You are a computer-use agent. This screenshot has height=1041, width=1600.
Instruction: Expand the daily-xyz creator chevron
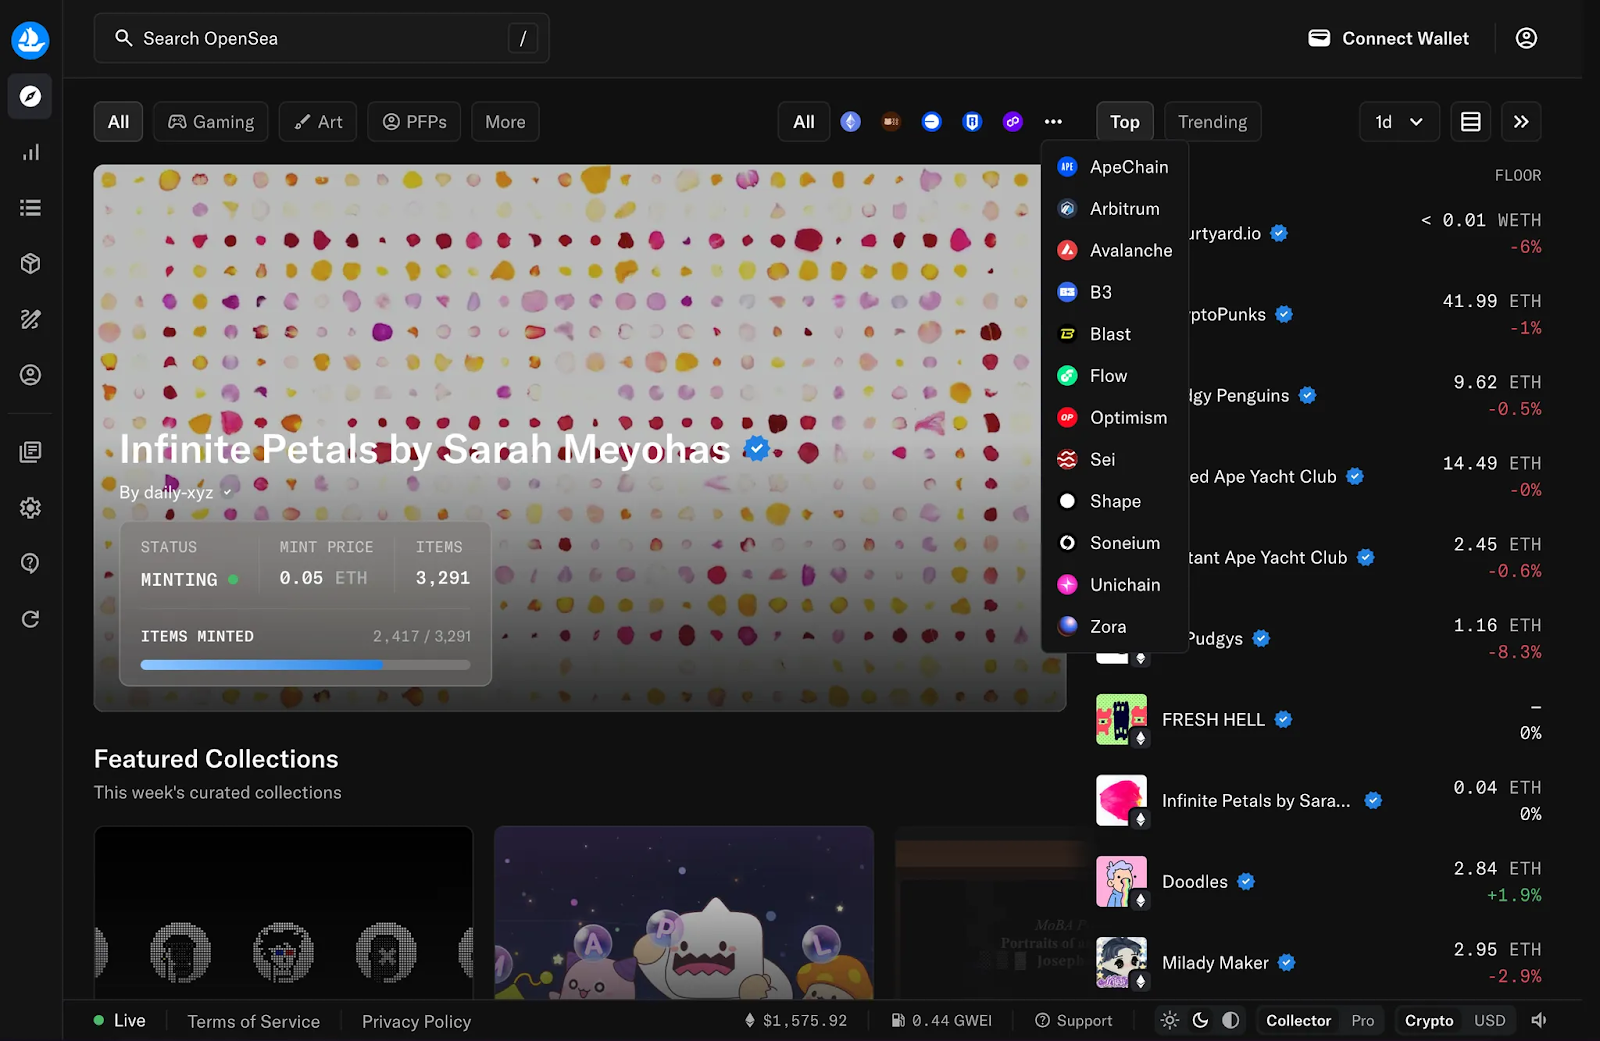click(x=227, y=492)
